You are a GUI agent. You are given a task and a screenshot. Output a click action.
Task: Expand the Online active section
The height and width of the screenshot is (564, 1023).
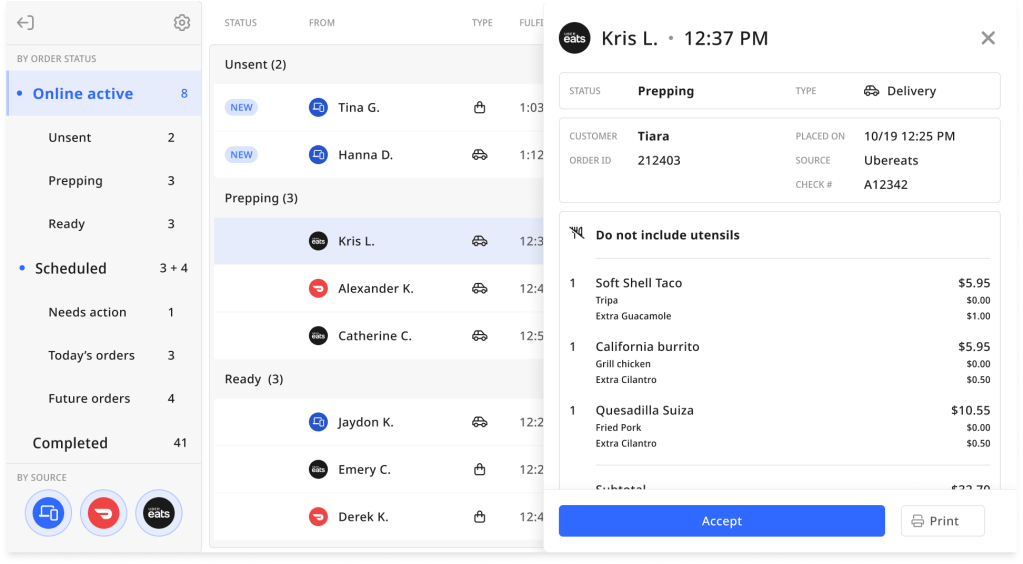point(83,94)
